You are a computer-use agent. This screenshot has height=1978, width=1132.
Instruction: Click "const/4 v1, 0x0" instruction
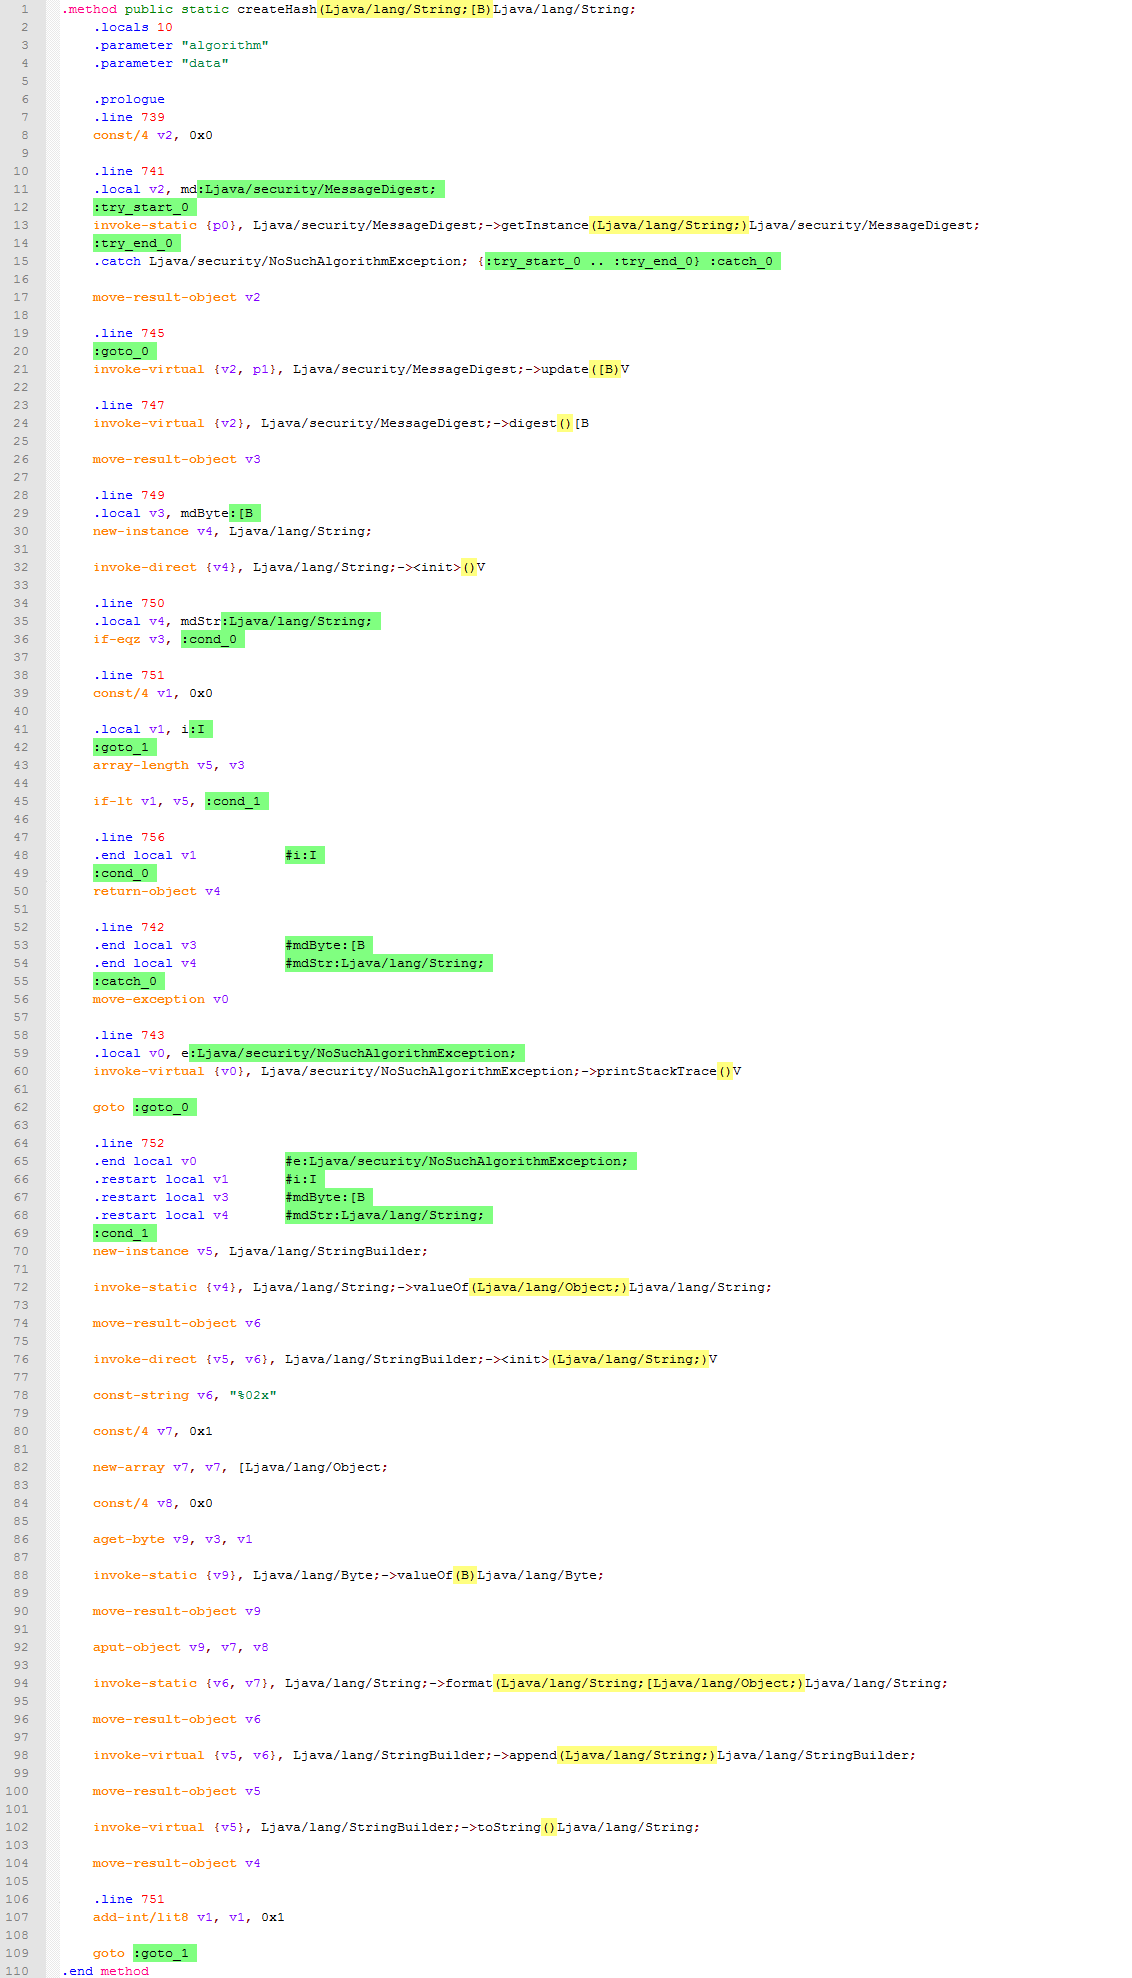[x=153, y=693]
